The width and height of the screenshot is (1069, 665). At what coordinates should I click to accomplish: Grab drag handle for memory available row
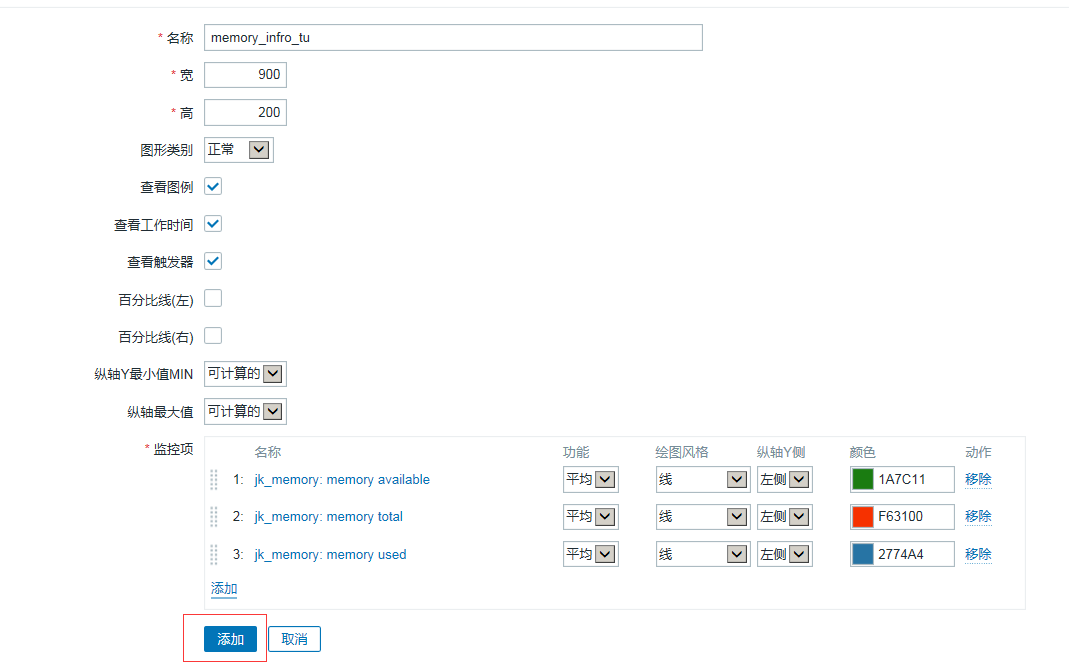point(214,479)
